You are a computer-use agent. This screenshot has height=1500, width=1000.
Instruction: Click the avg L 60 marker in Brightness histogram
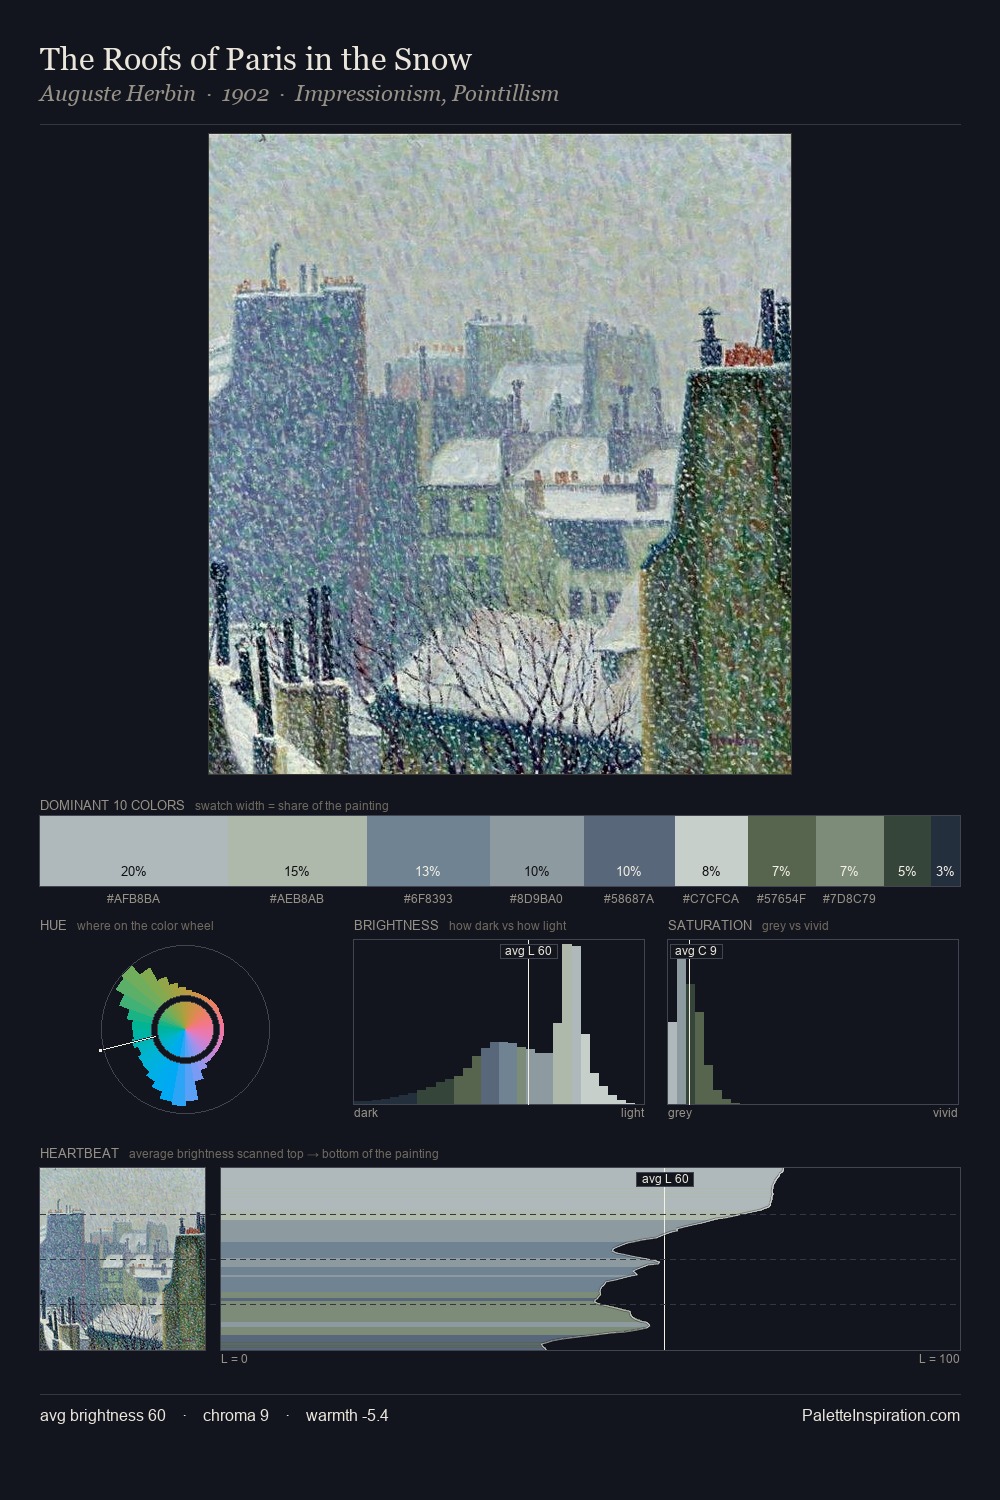[528, 951]
